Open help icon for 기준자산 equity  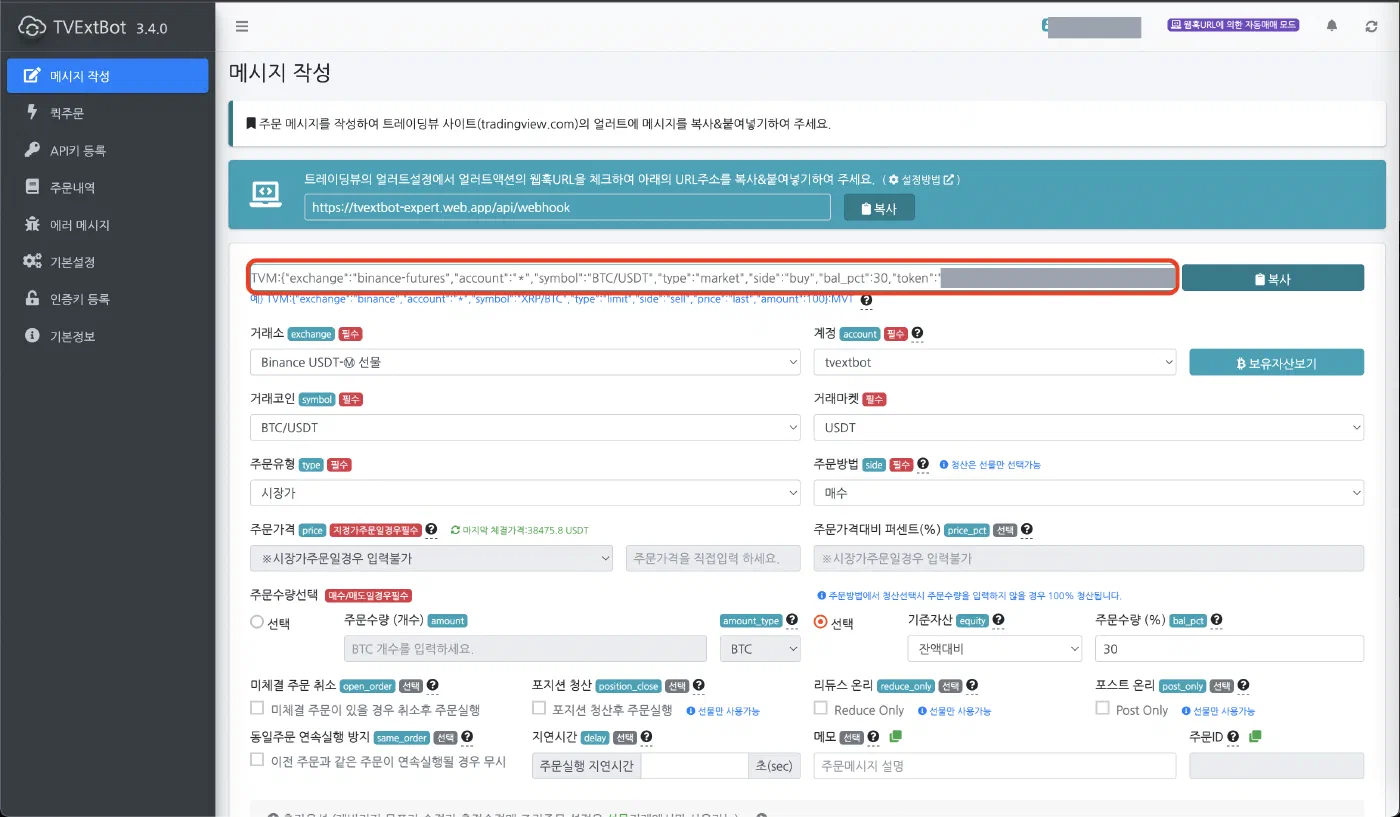[x=998, y=620]
